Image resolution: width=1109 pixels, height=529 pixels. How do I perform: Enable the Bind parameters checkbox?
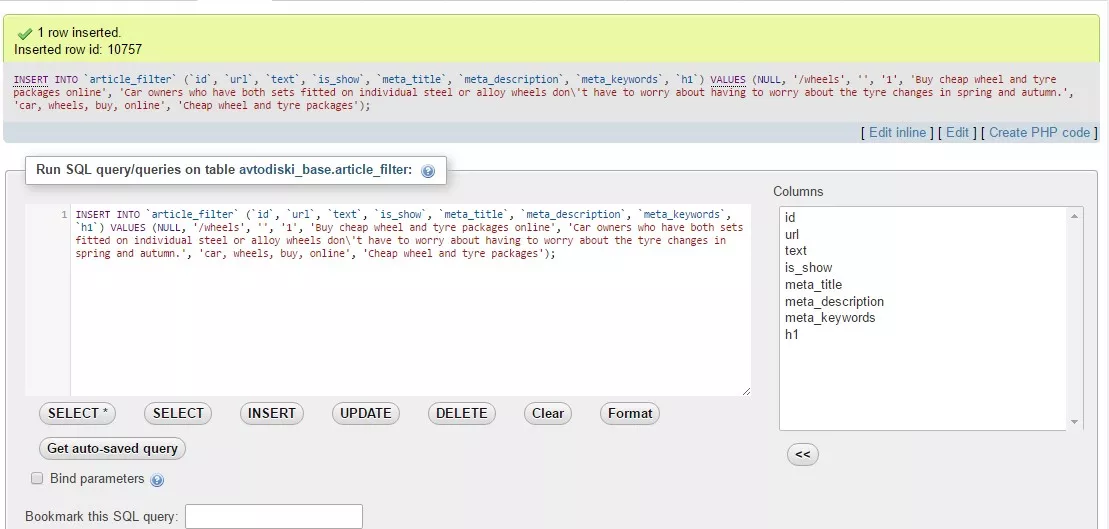pyautogui.click(x=37, y=479)
